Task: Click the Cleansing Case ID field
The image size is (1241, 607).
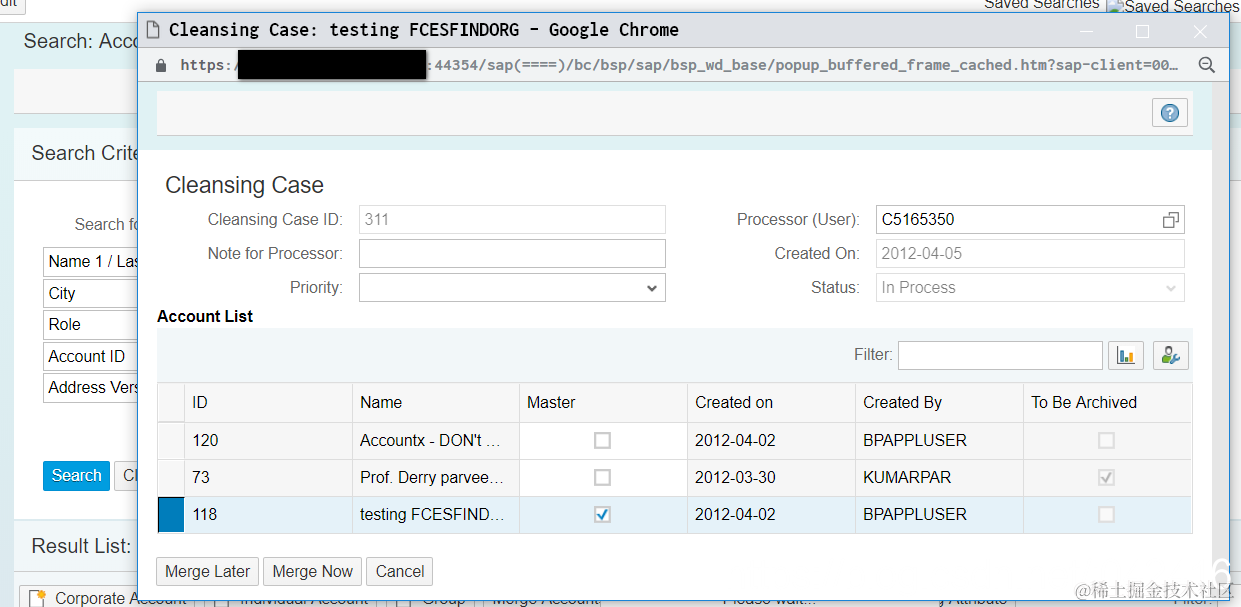Action: (x=512, y=220)
